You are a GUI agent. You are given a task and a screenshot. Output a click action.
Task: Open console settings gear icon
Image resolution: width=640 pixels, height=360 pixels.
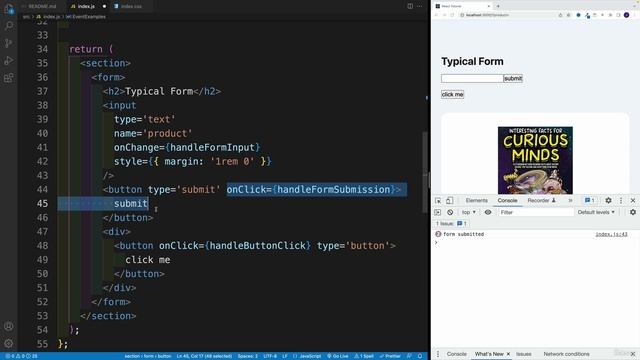pos(633,212)
